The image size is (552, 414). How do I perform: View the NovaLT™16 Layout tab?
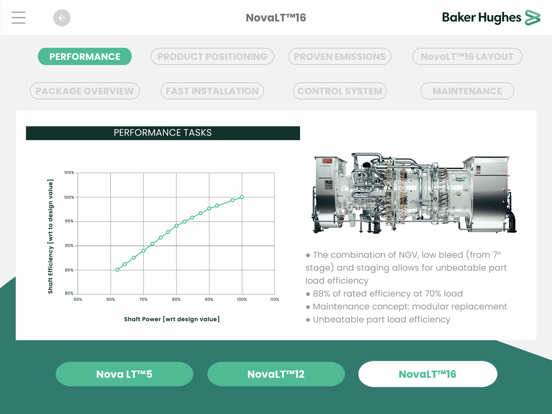[x=467, y=56]
